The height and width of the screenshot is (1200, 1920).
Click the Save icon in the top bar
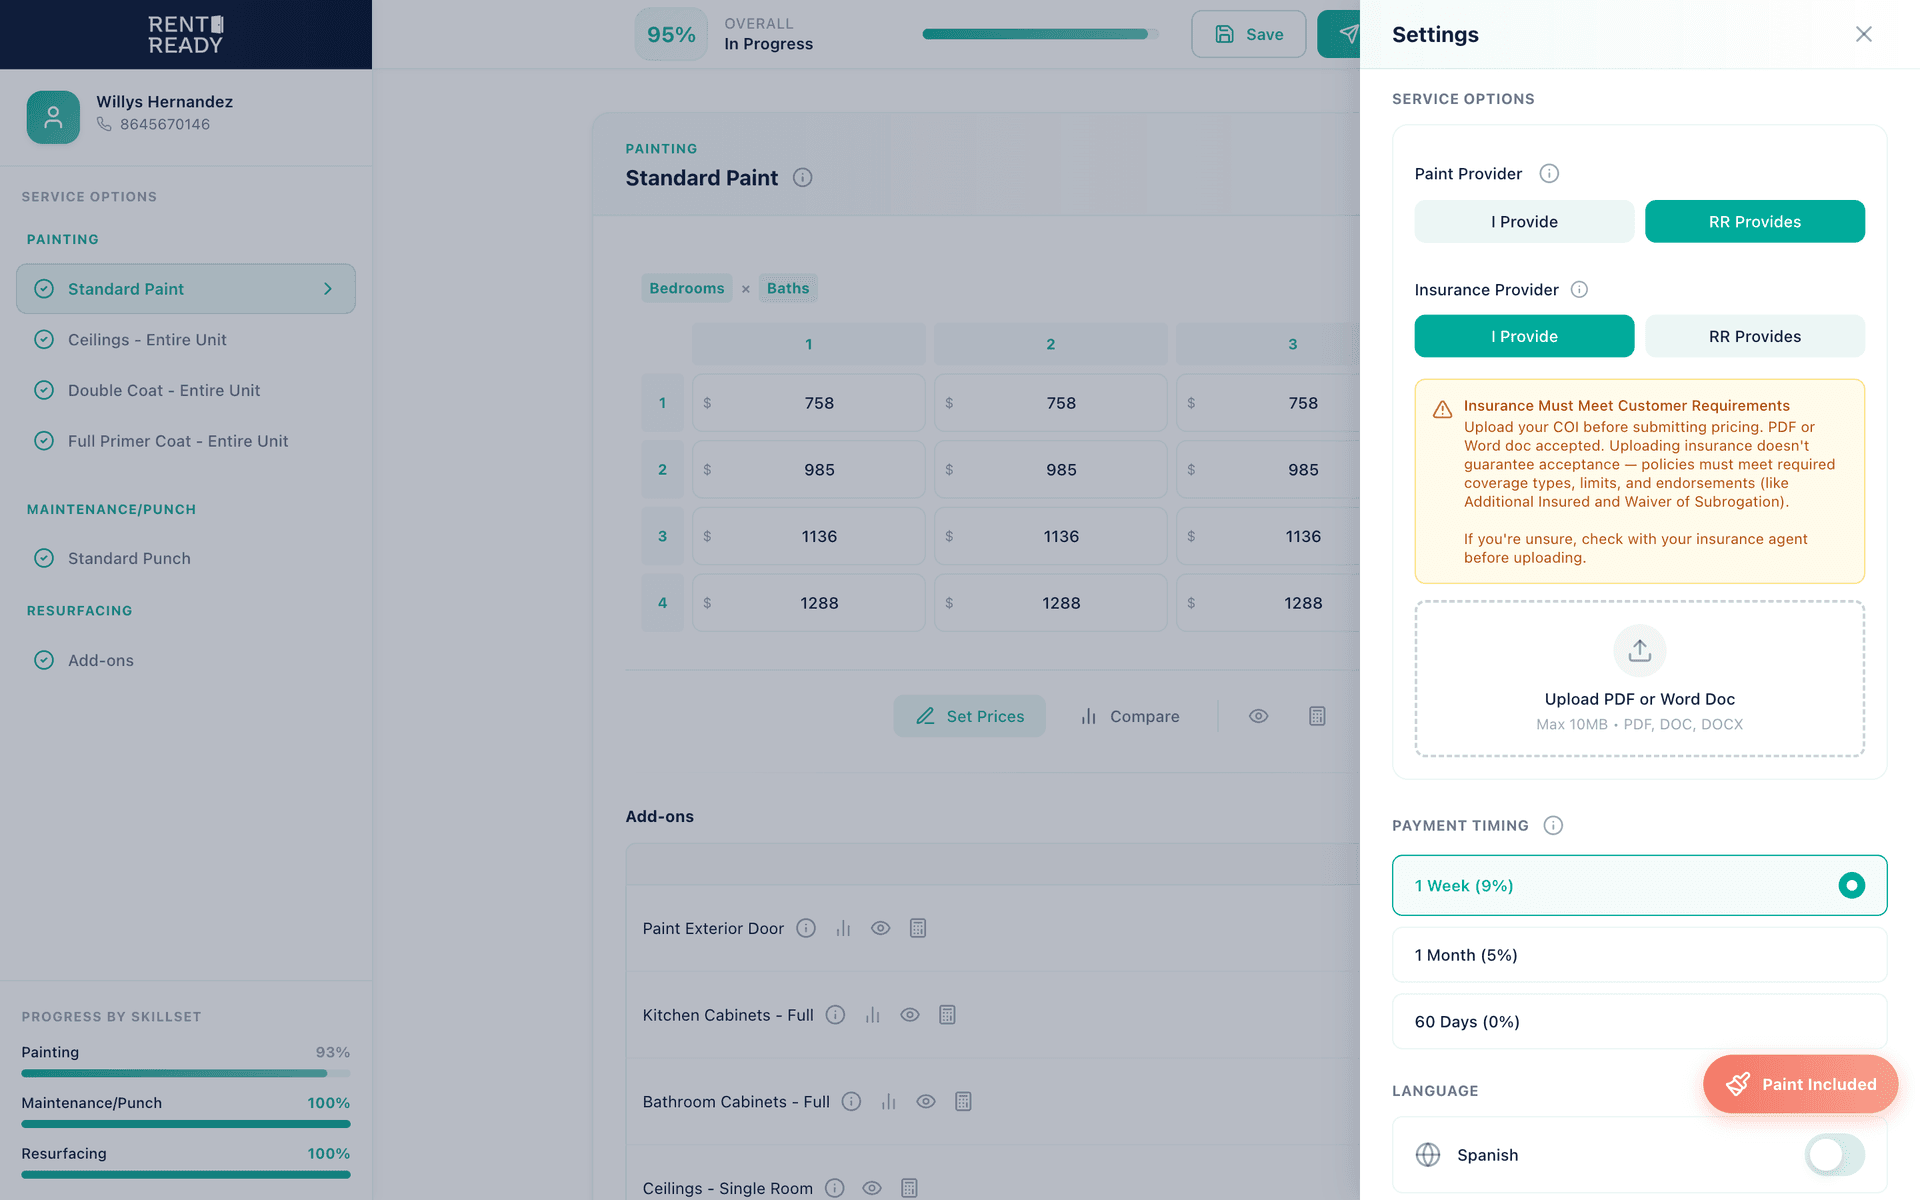(x=1224, y=33)
